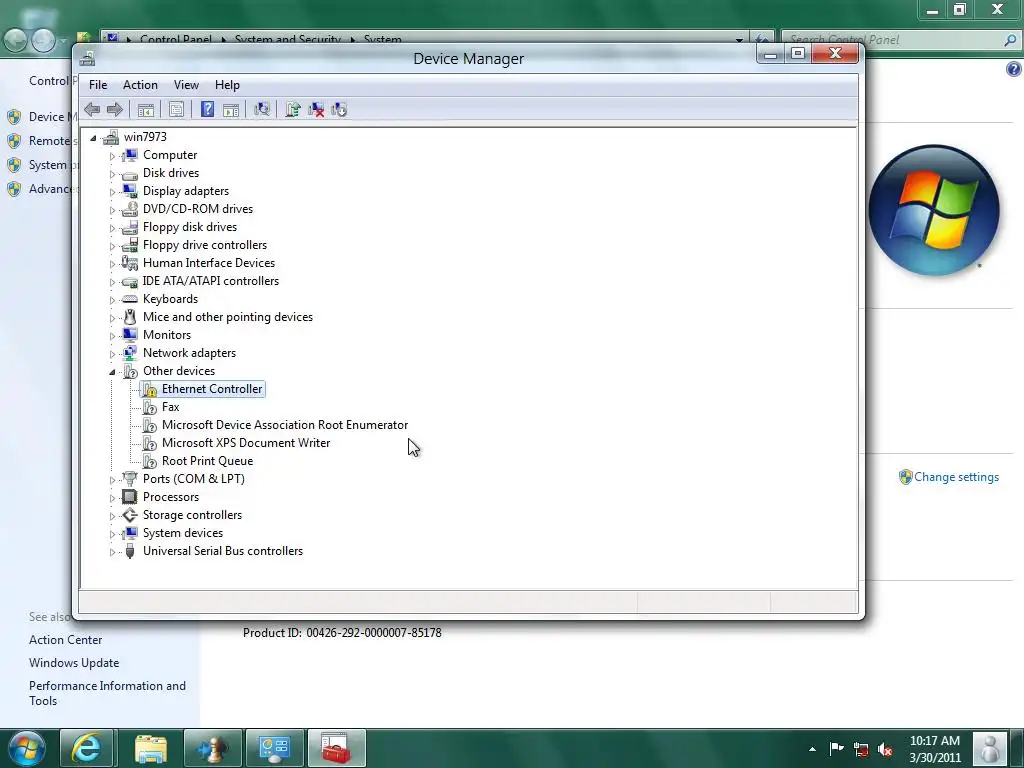
Task: Expand the Computer category
Action: (x=112, y=156)
